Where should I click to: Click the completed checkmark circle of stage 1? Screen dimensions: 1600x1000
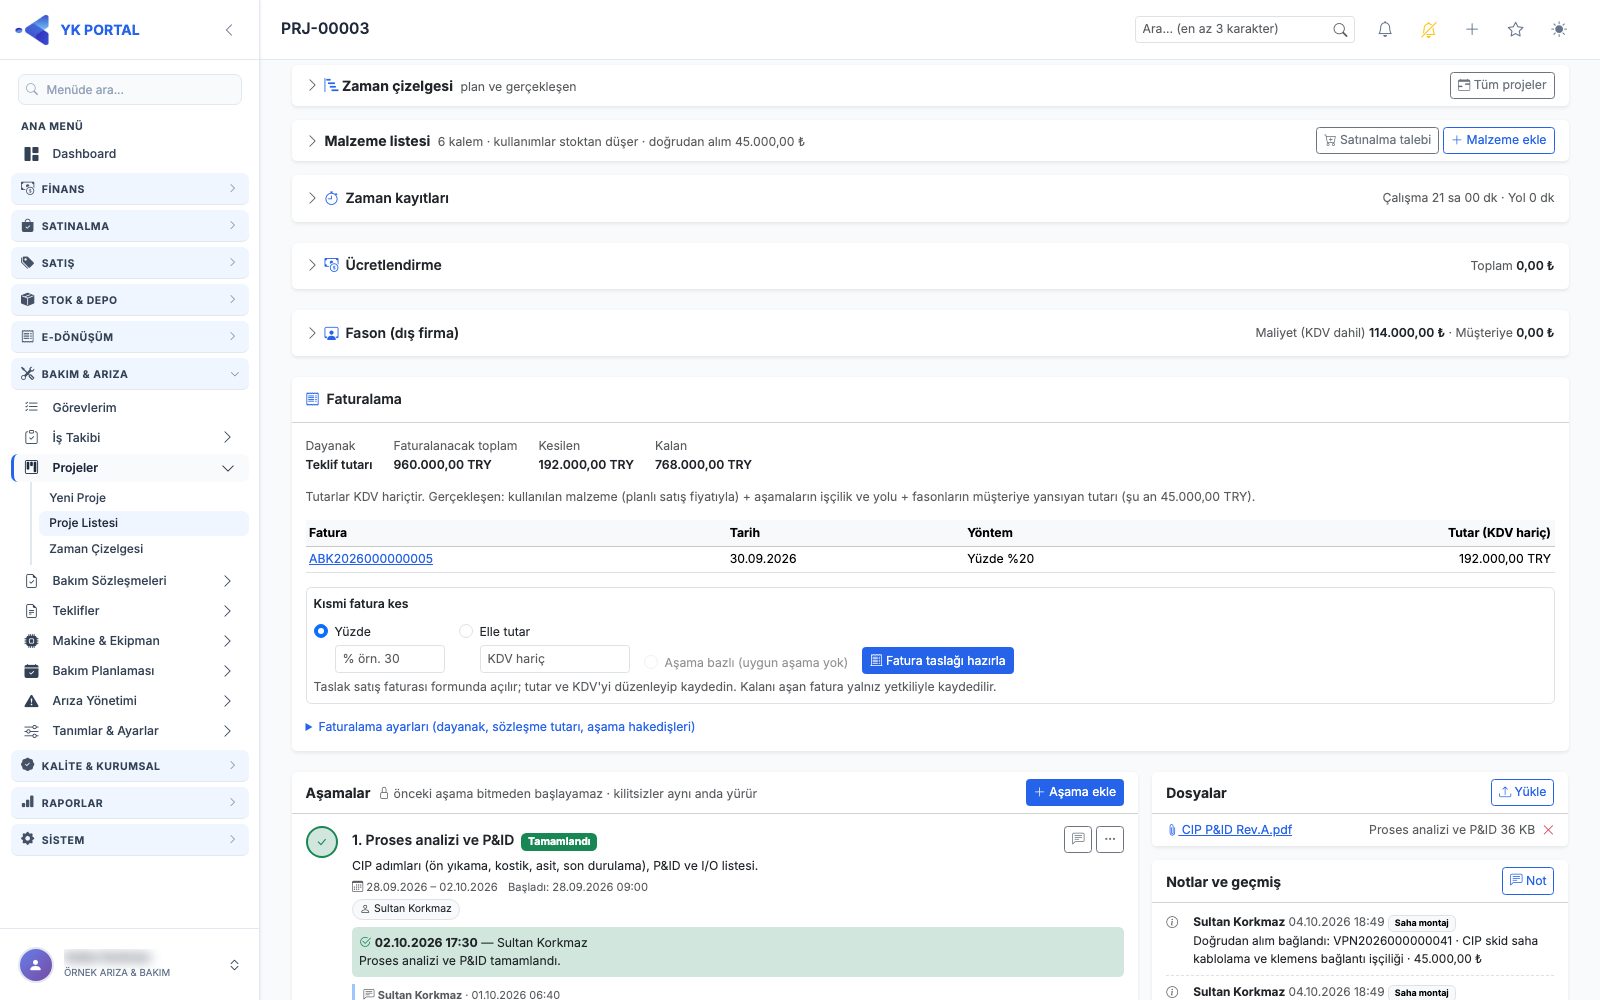322,842
